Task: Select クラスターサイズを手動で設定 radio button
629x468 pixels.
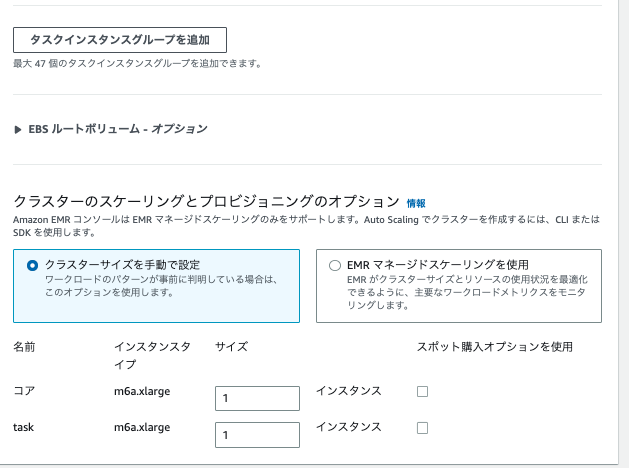Action: (32, 265)
